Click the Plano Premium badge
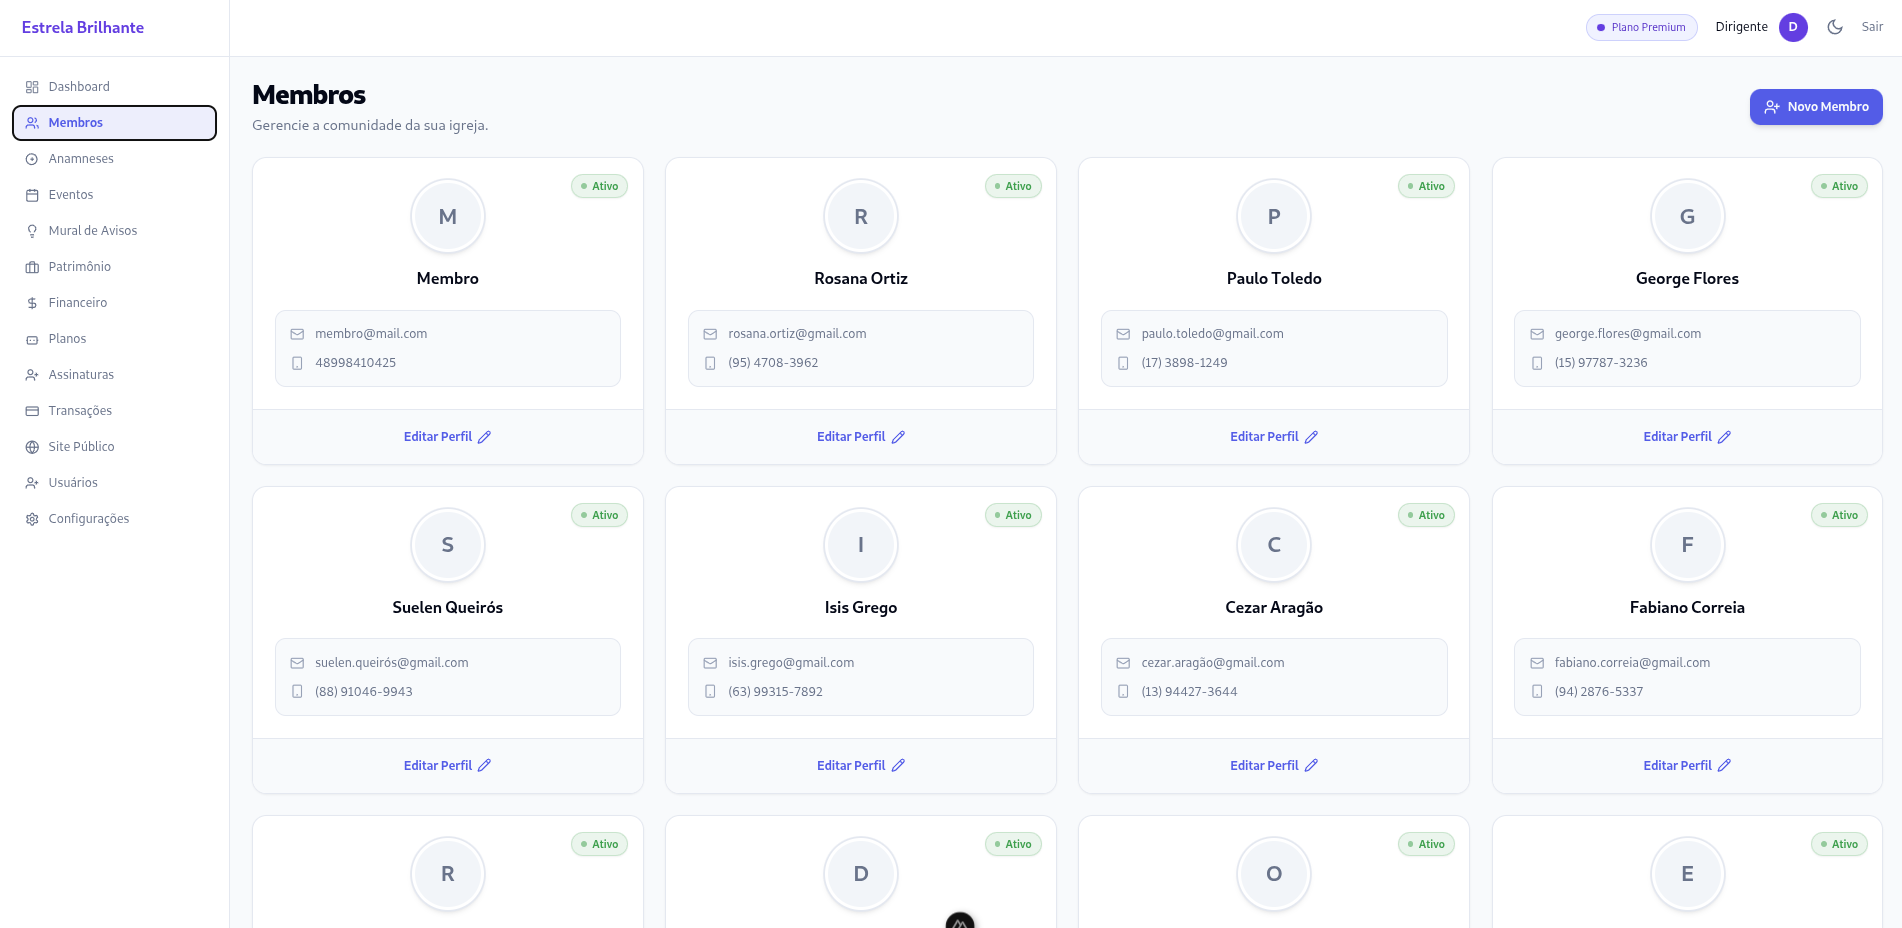Viewport: 1902px width, 928px height. click(x=1641, y=27)
